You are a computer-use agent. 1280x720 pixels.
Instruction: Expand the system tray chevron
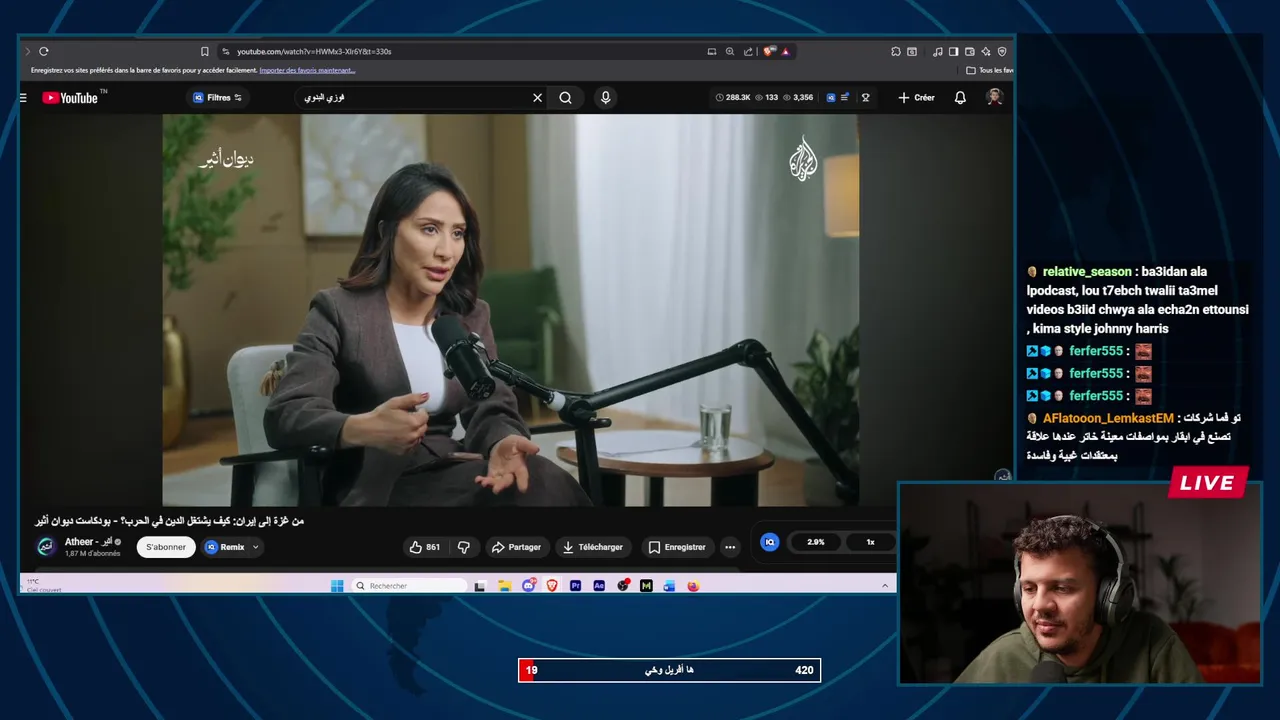[x=885, y=586]
